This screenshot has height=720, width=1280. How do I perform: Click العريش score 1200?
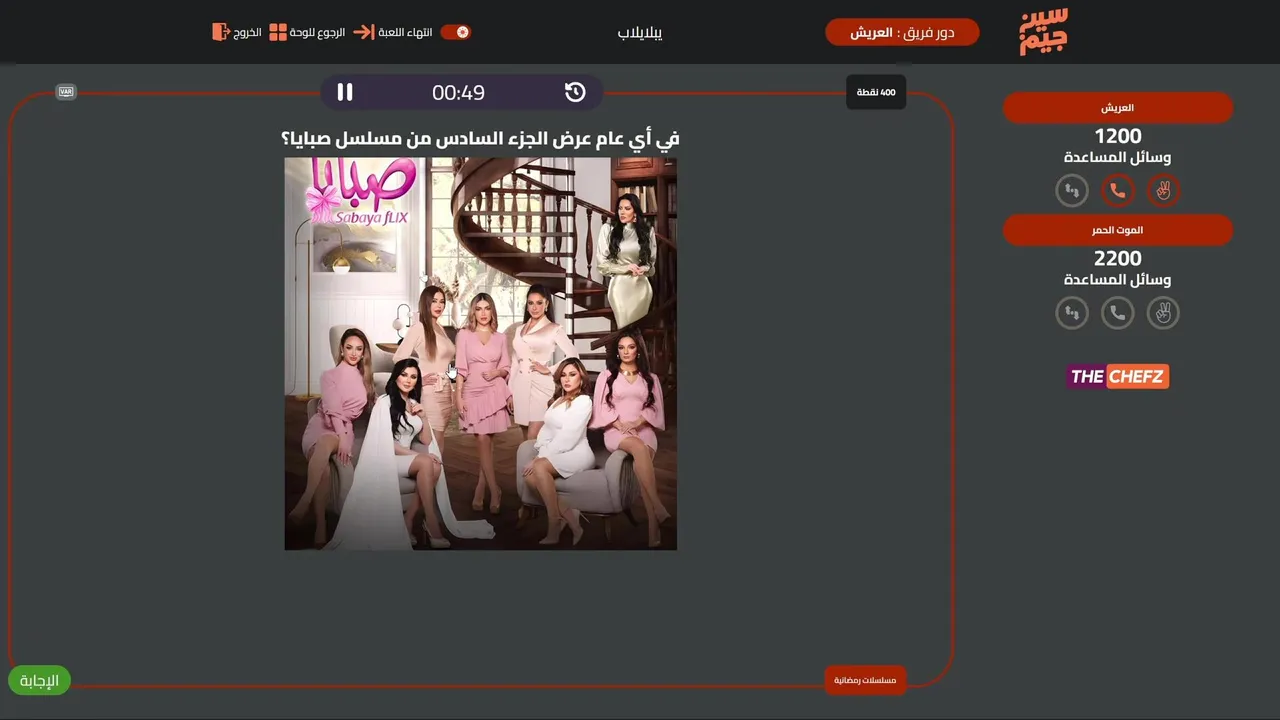1118,136
